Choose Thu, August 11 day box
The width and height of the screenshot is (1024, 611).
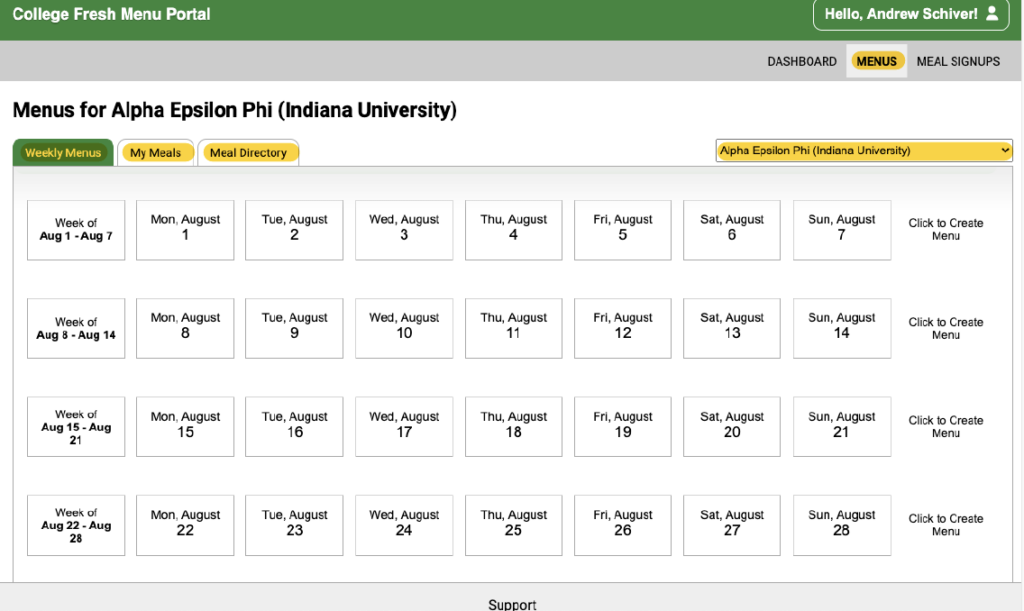[513, 328]
